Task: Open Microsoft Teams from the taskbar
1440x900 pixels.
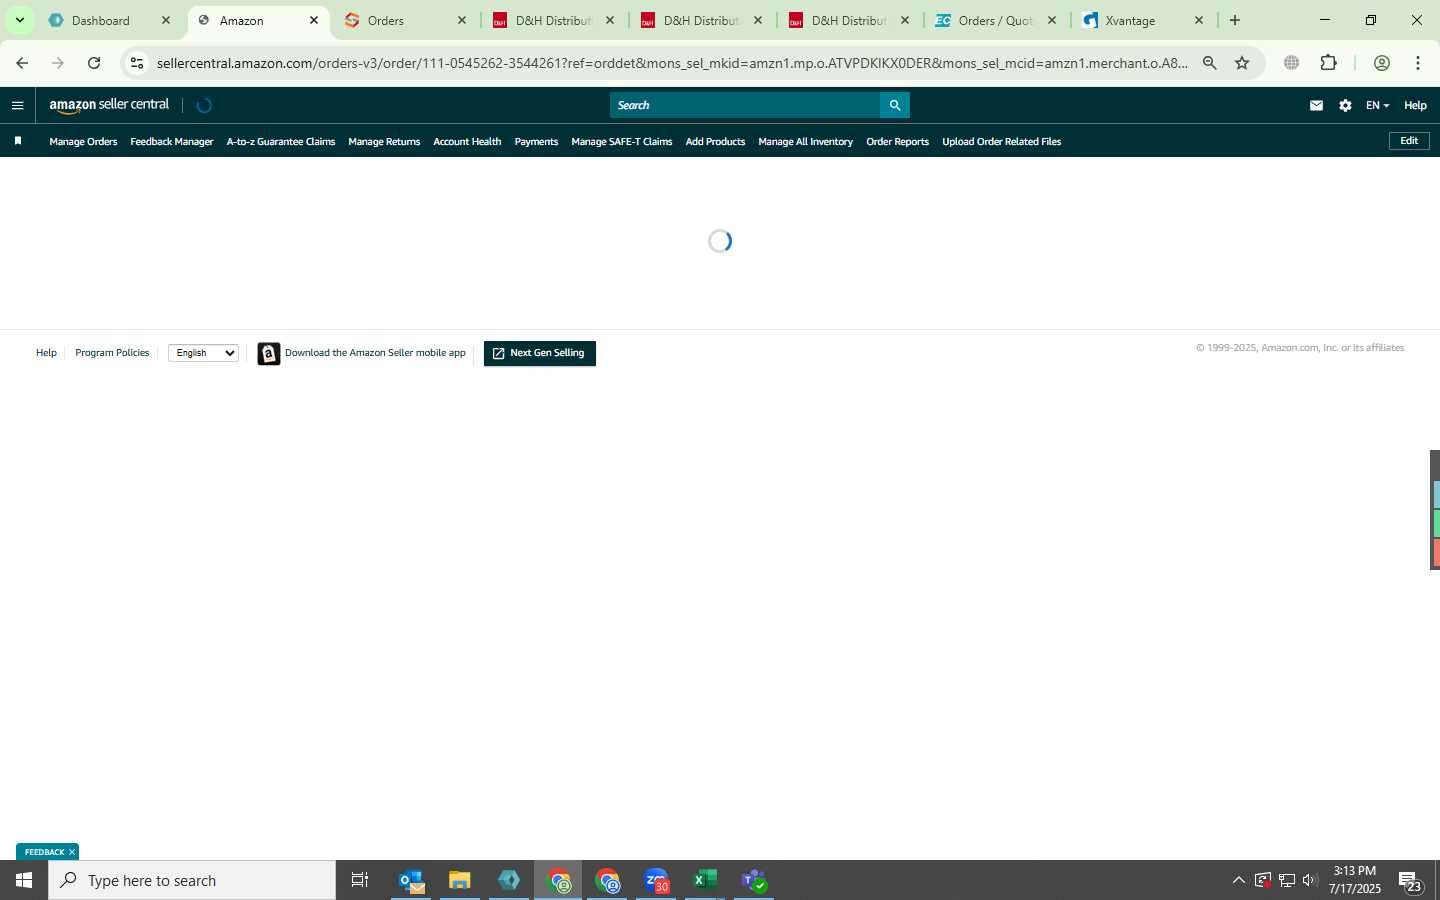Action: click(x=754, y=880)
